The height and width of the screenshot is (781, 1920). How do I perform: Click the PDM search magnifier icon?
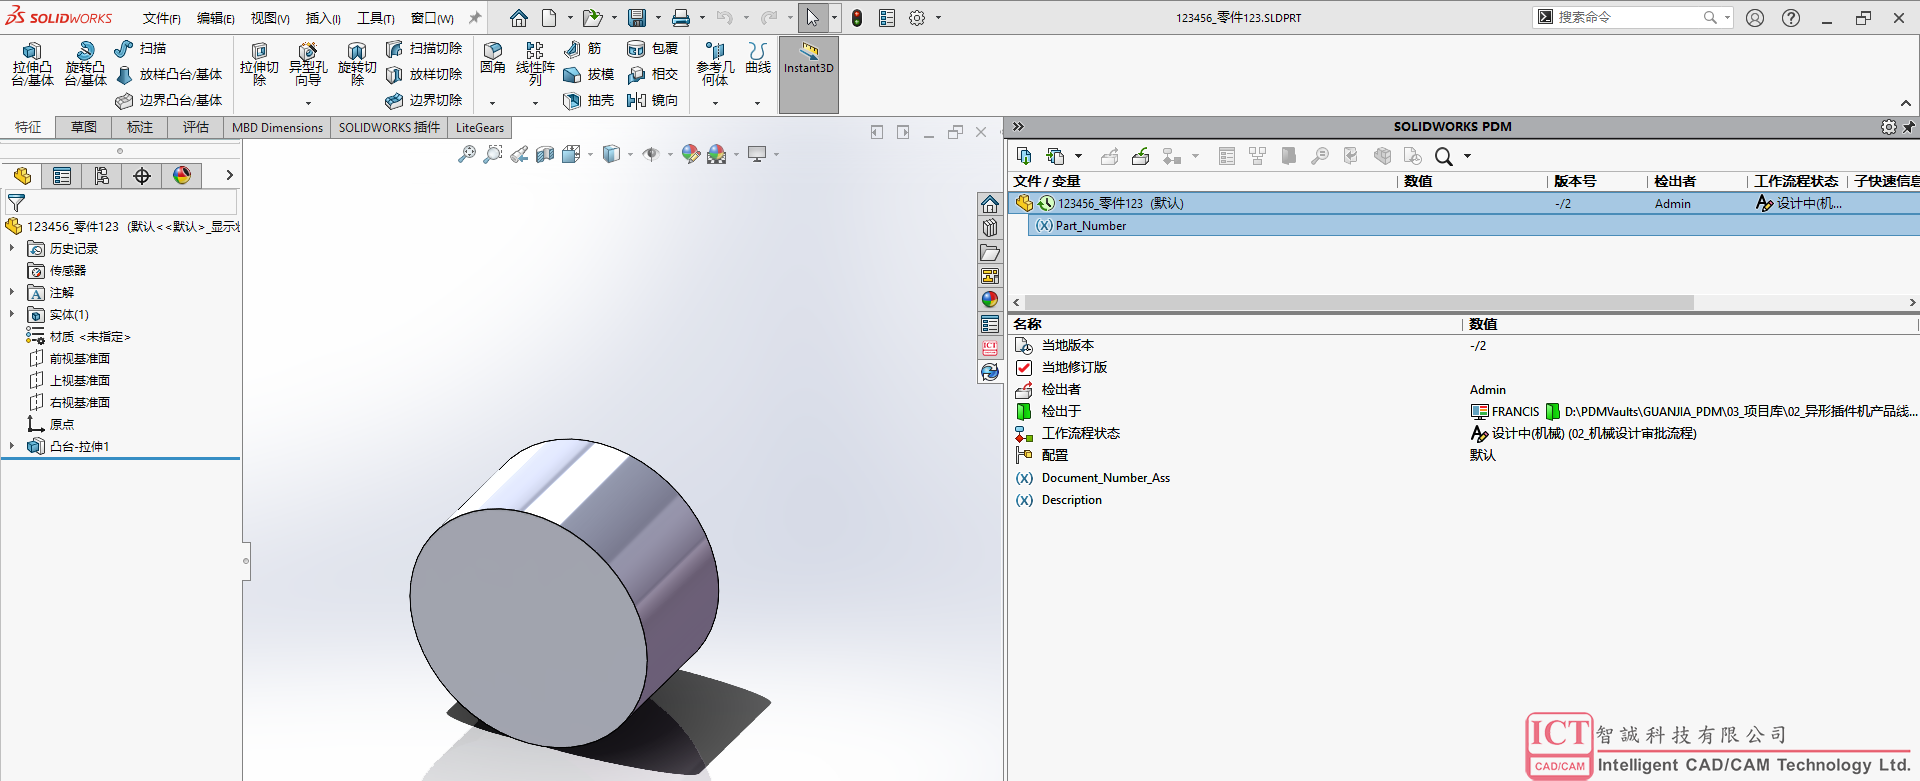pos(1443,156)
